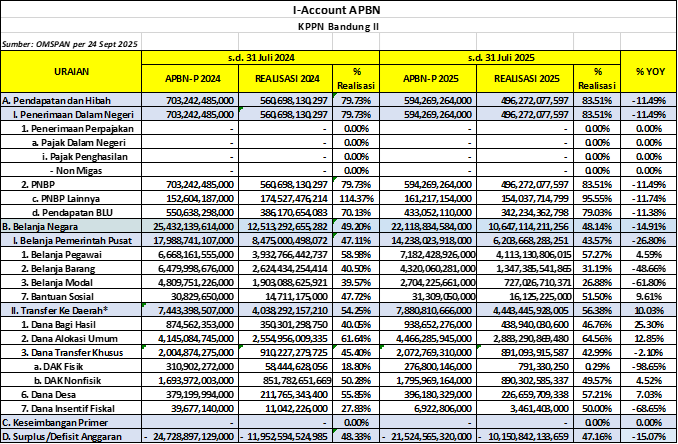Viewport: 678px width, 444px height.
Task: Click the A. Pendapatan dan Hibah row label
Action: (x=71, y=100)
